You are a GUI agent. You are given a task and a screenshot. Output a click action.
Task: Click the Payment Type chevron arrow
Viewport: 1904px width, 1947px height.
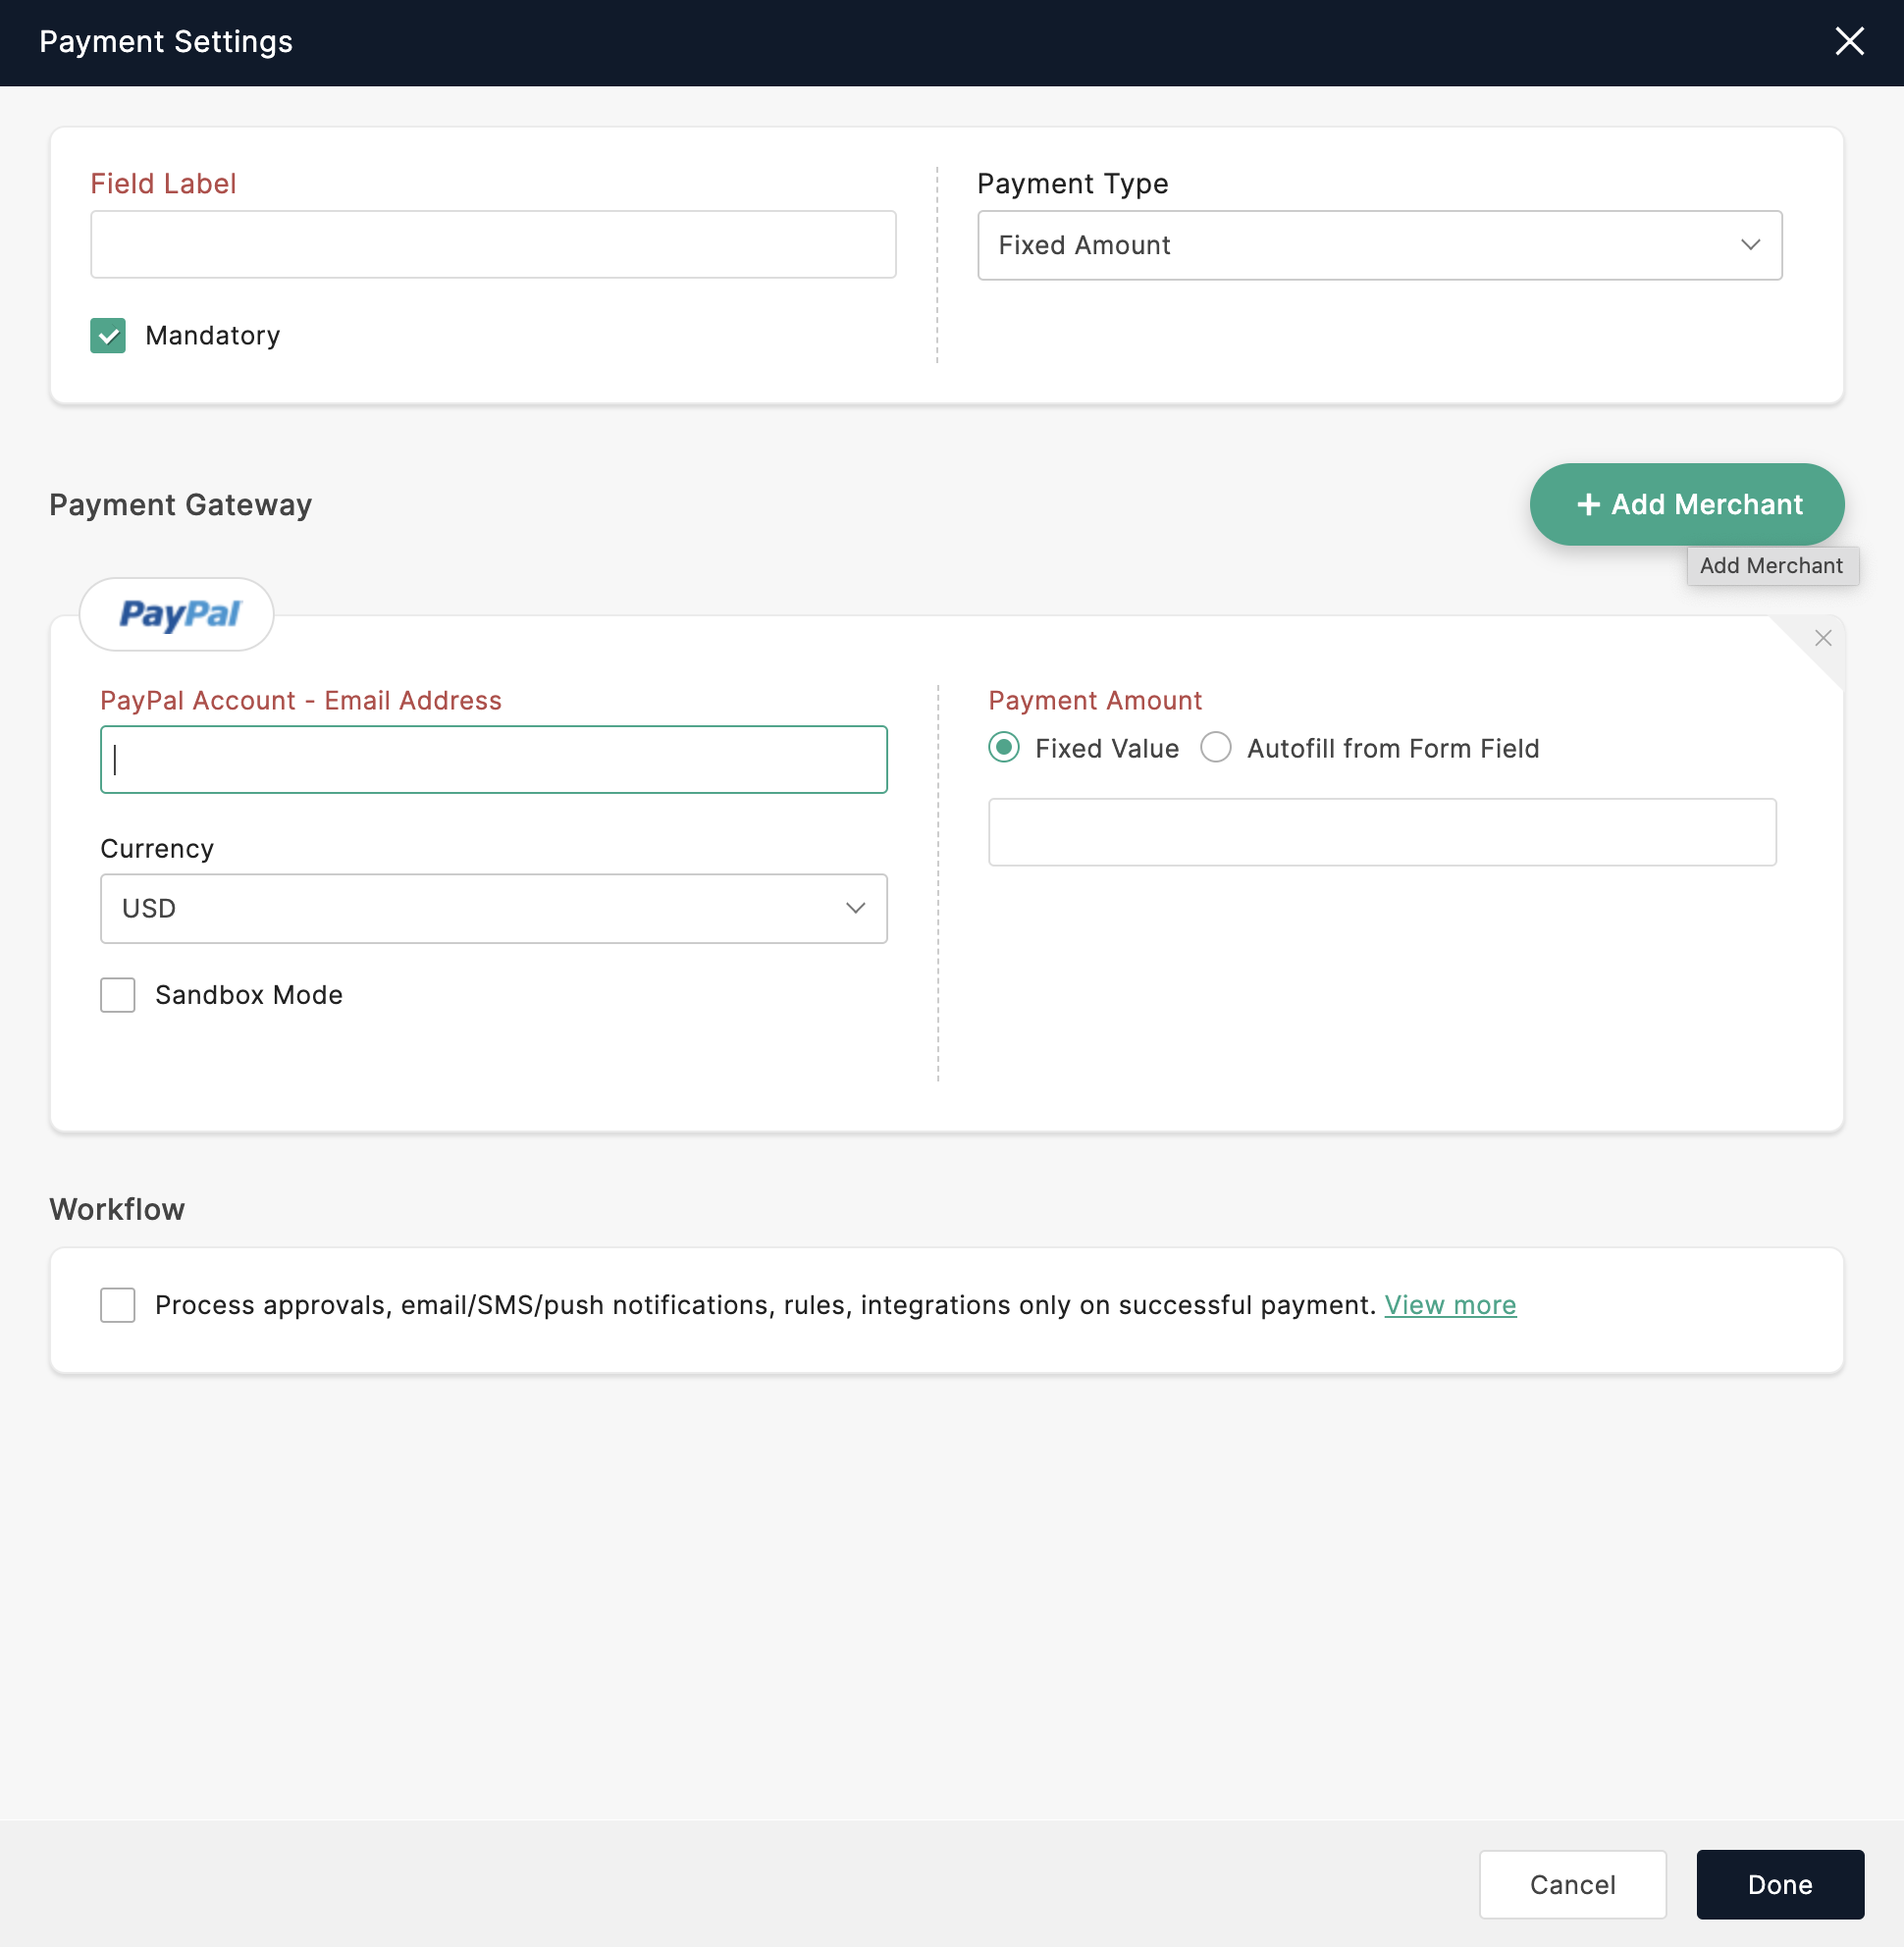[x=1749, y=246]
